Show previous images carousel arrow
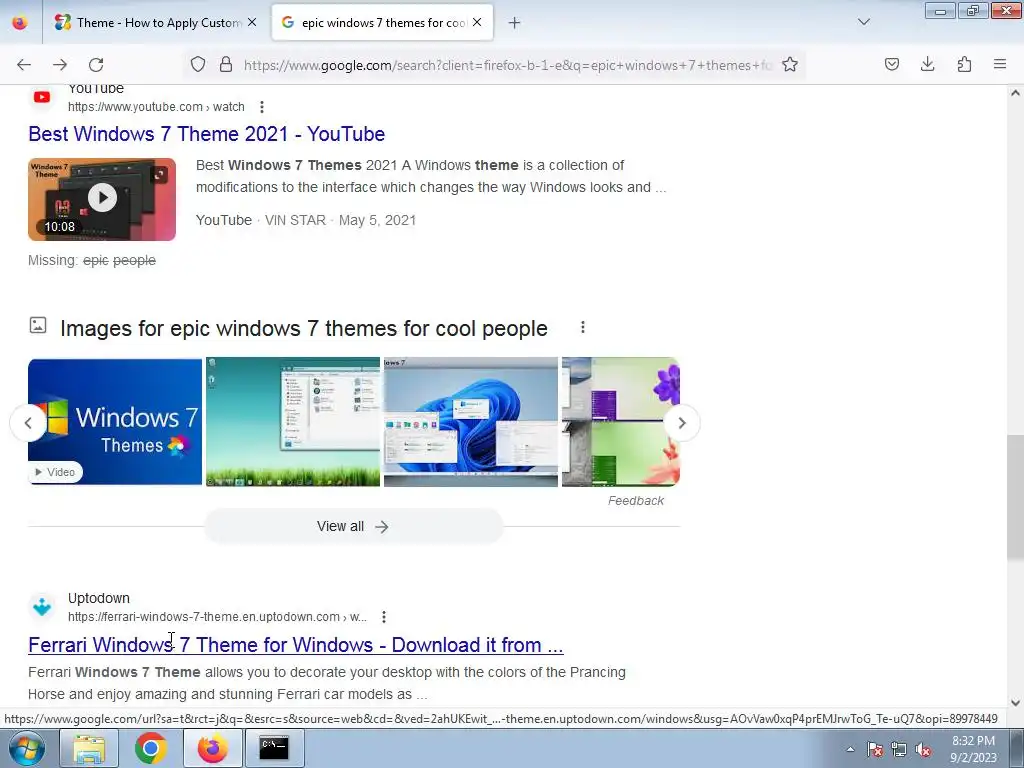 28,423
